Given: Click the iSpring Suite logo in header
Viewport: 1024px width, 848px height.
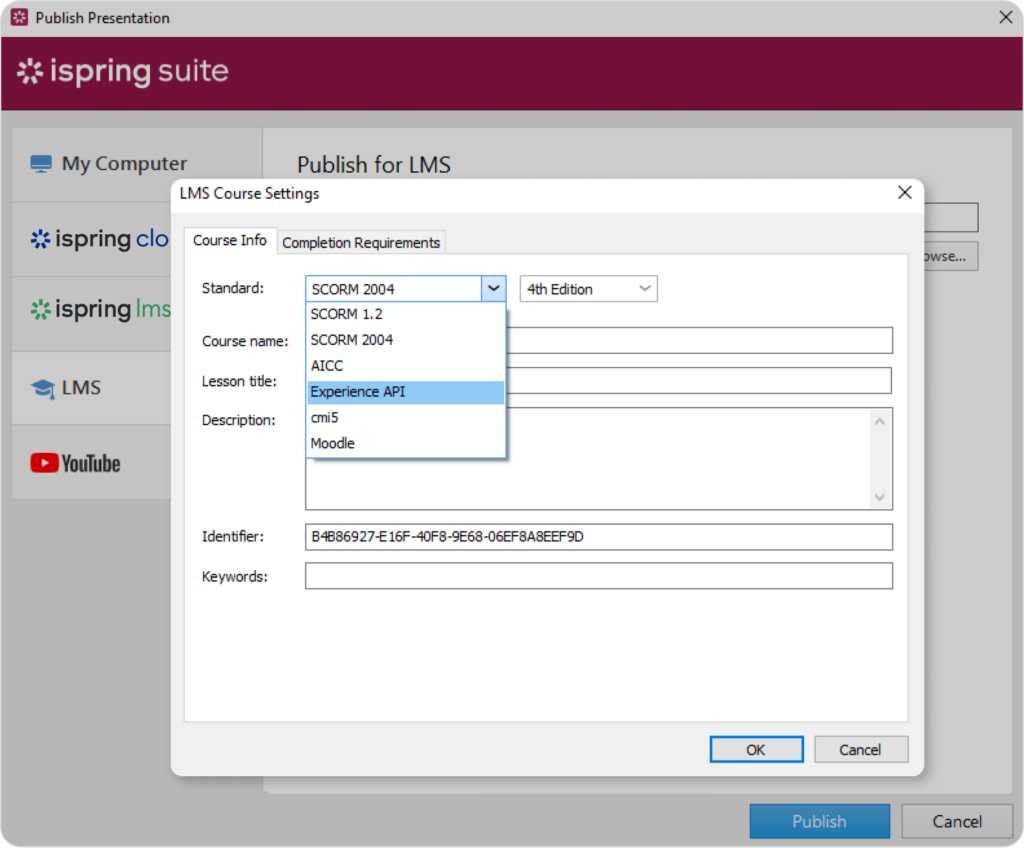Looking at the screenshot, I should pyautogui.click(x=123, y=71).
